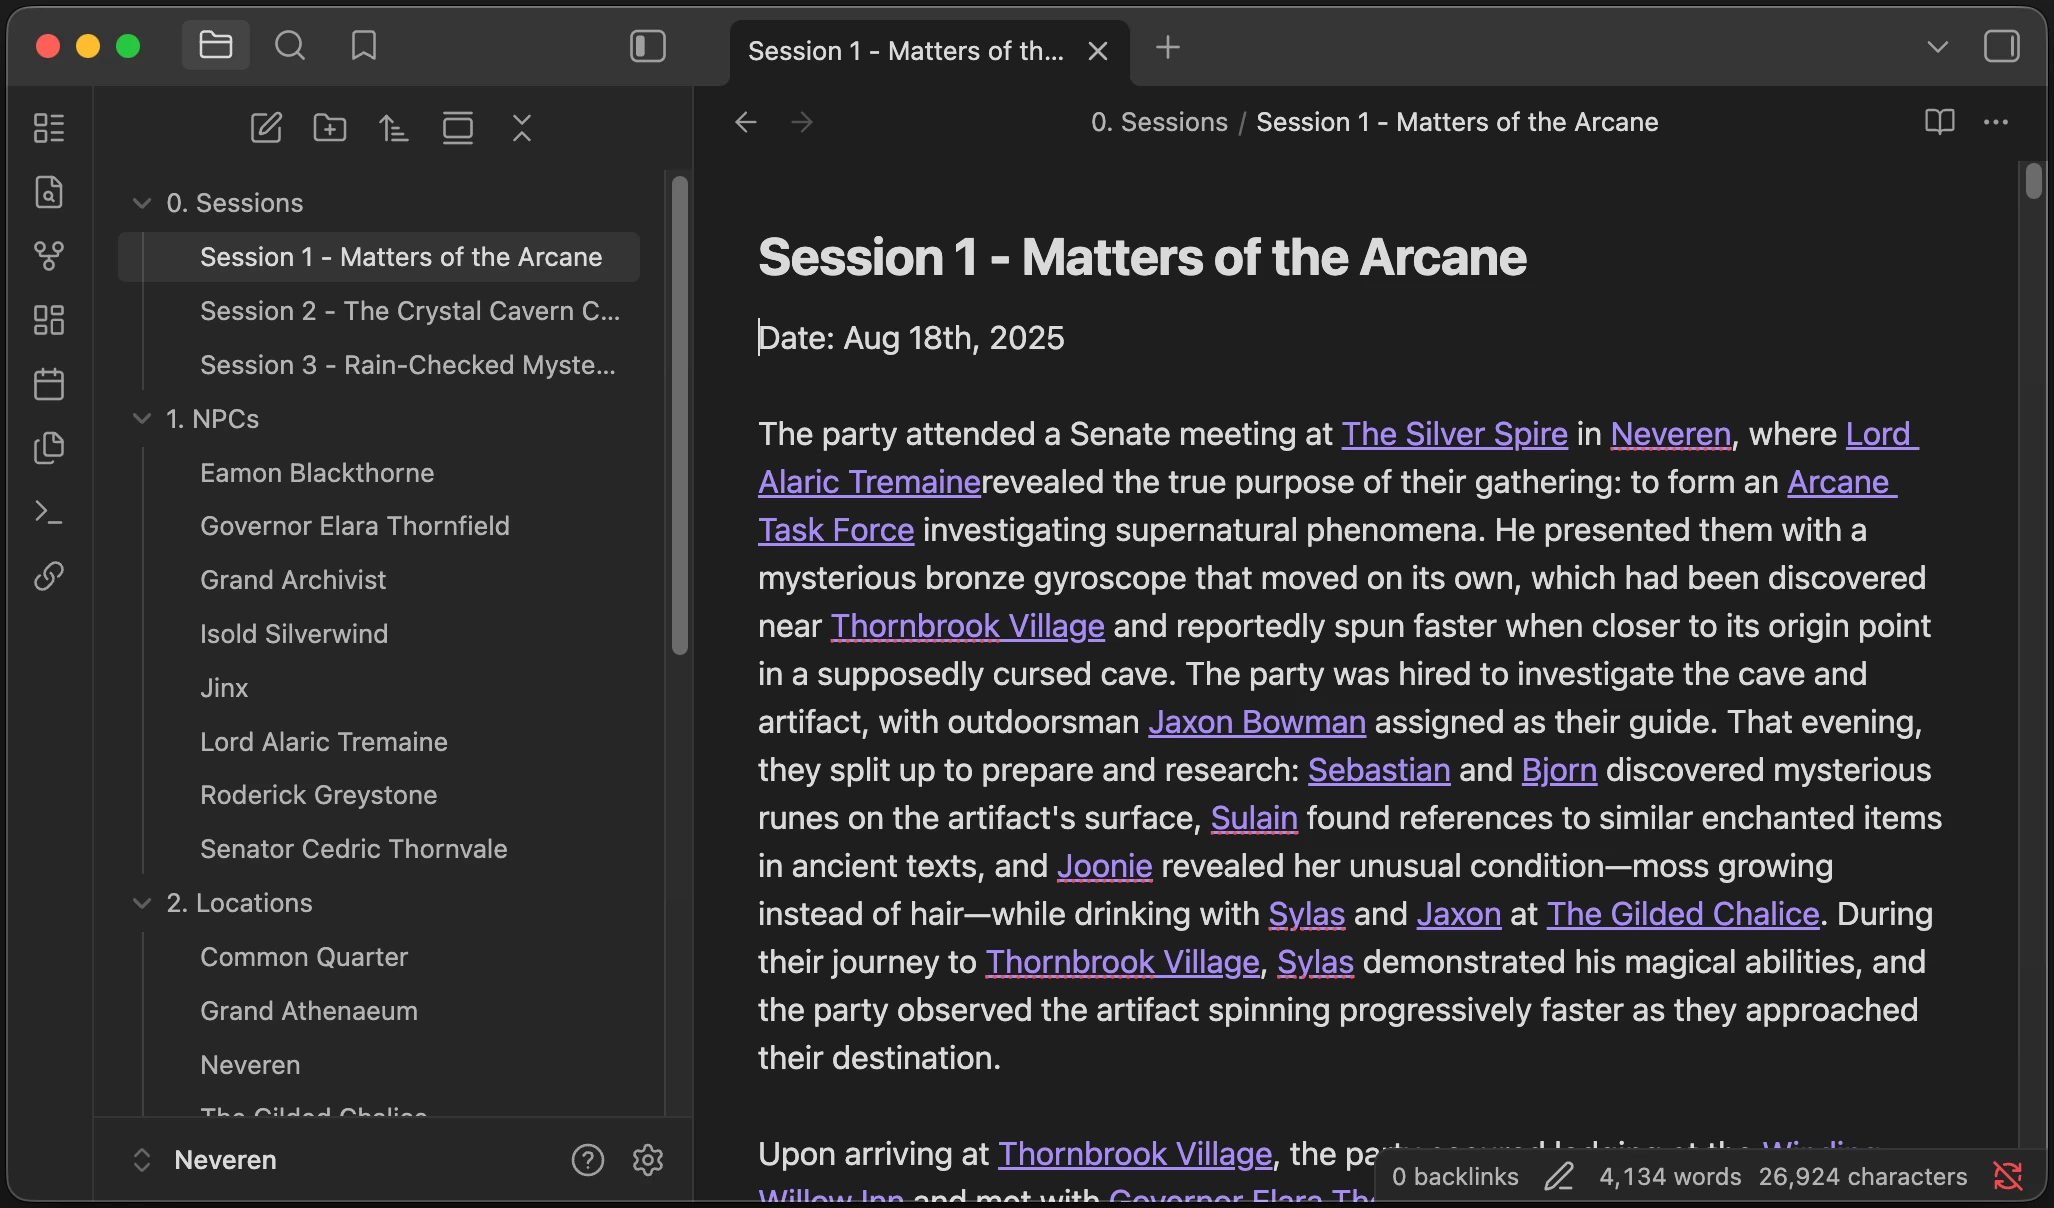Change the sort order of notes
This screenshot has width=2054, height=1208.
(393, 128)
